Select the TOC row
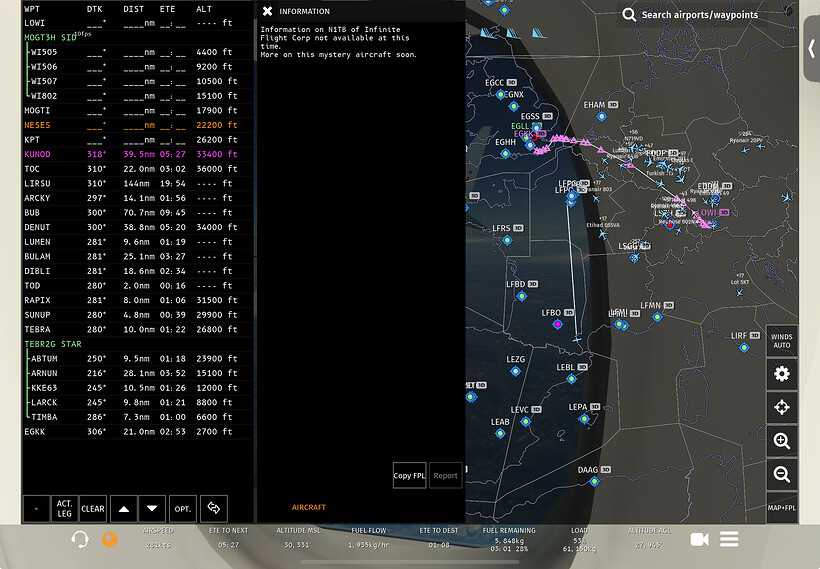This screenshot has width=820, height=569. tap(139, 169)
